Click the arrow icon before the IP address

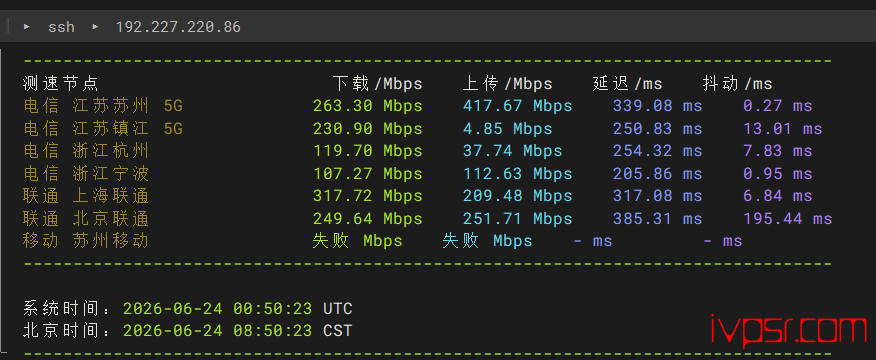point(96,26)
